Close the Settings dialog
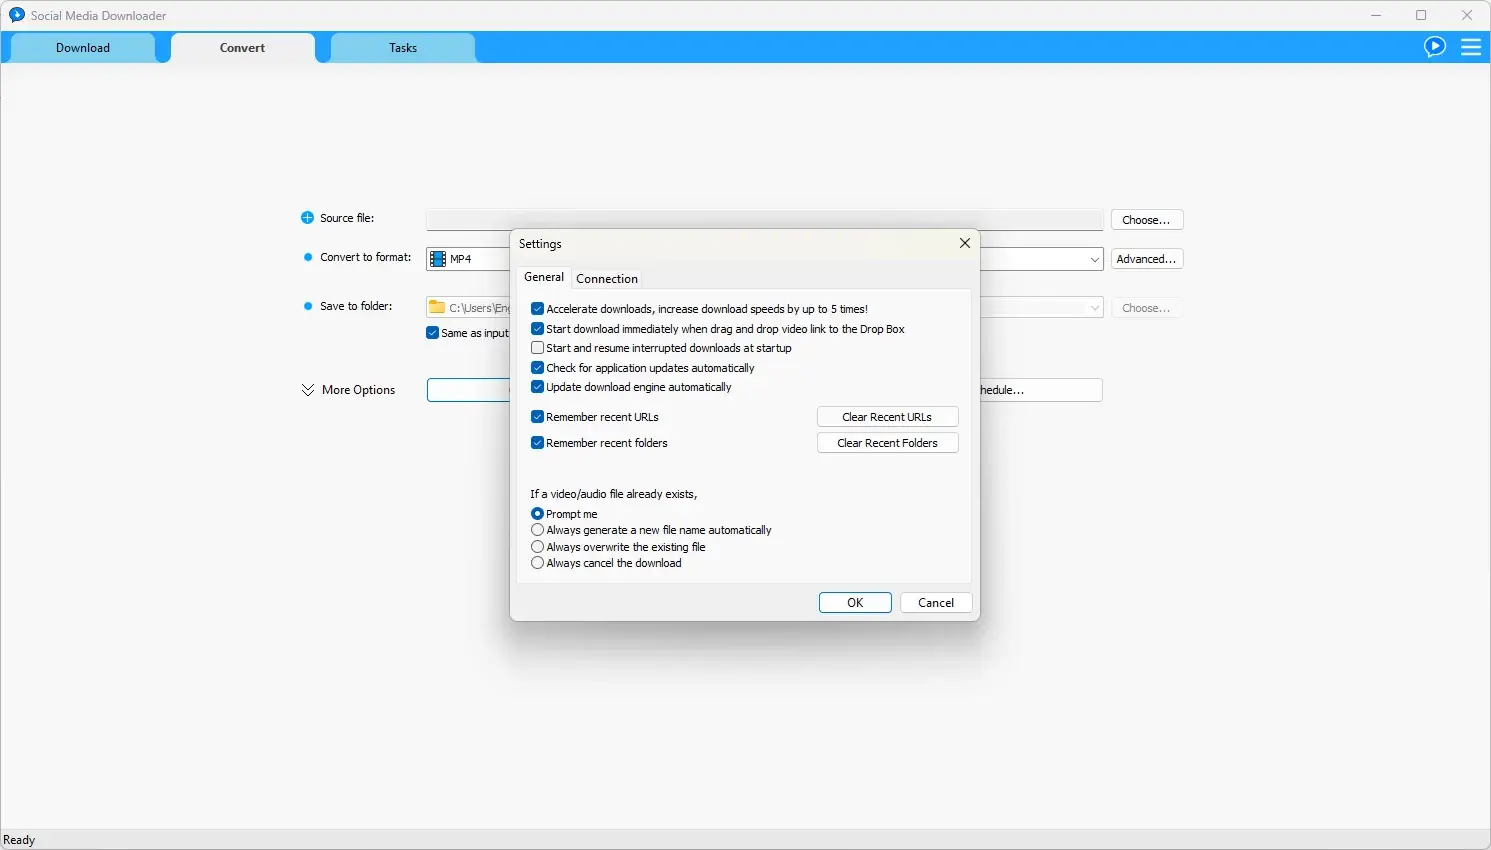 pyautogui.click(x=965, y=243)
